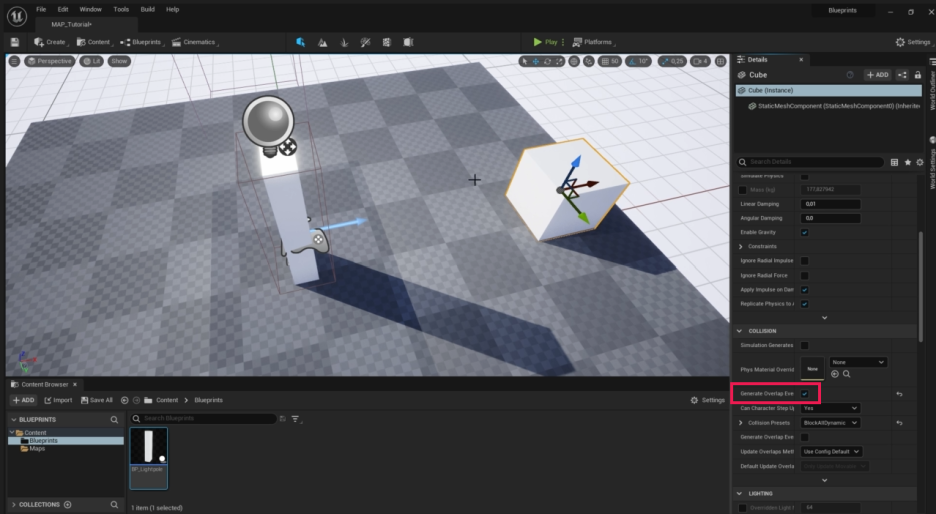Collapse Content folder in tree
The height and width of the screenshot is (514, 936).
pyautogui.click(x=12, y=432)
